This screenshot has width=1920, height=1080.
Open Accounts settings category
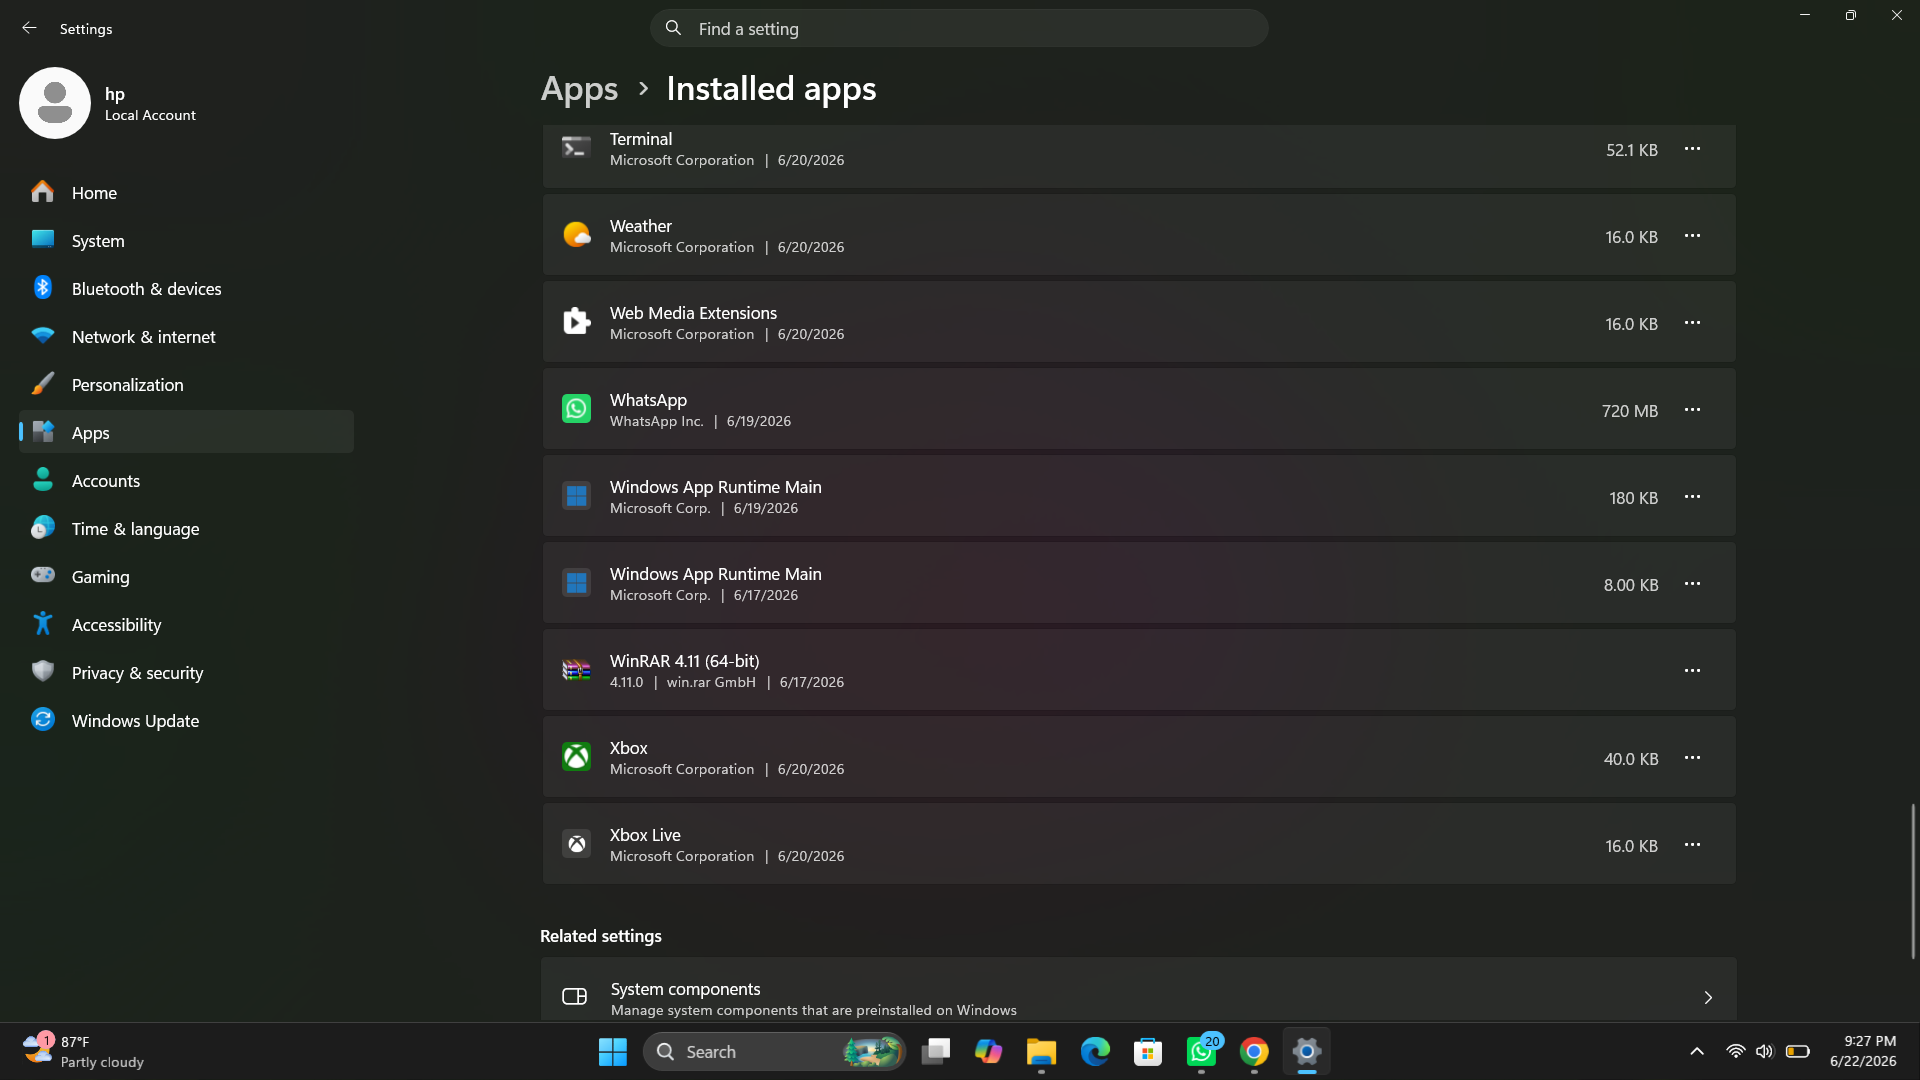[x=186, y=480]
